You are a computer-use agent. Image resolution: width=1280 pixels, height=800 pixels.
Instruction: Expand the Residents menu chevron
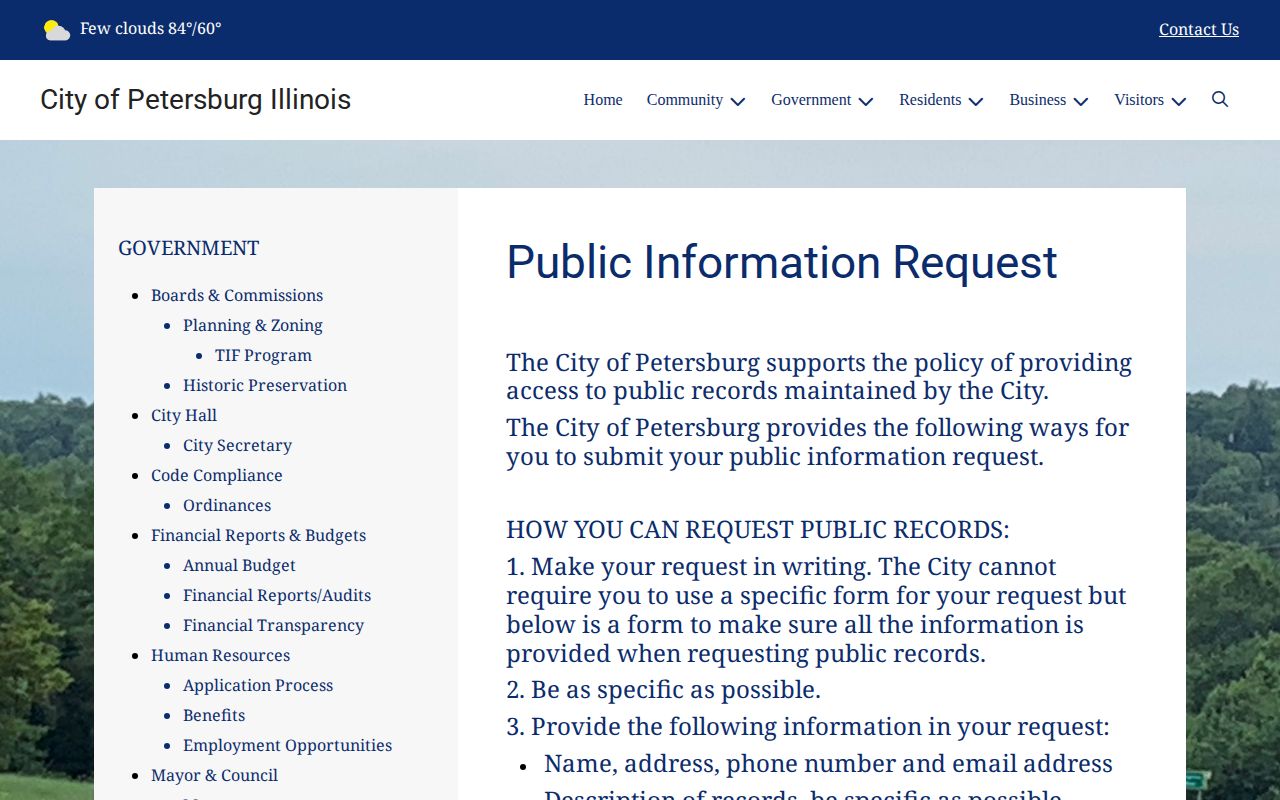click(976, 101)
